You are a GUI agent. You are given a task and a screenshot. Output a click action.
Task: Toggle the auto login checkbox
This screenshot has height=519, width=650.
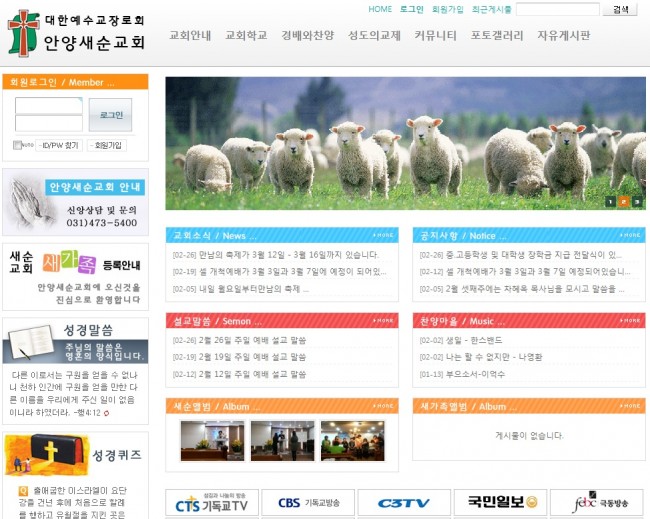(17, 145)
